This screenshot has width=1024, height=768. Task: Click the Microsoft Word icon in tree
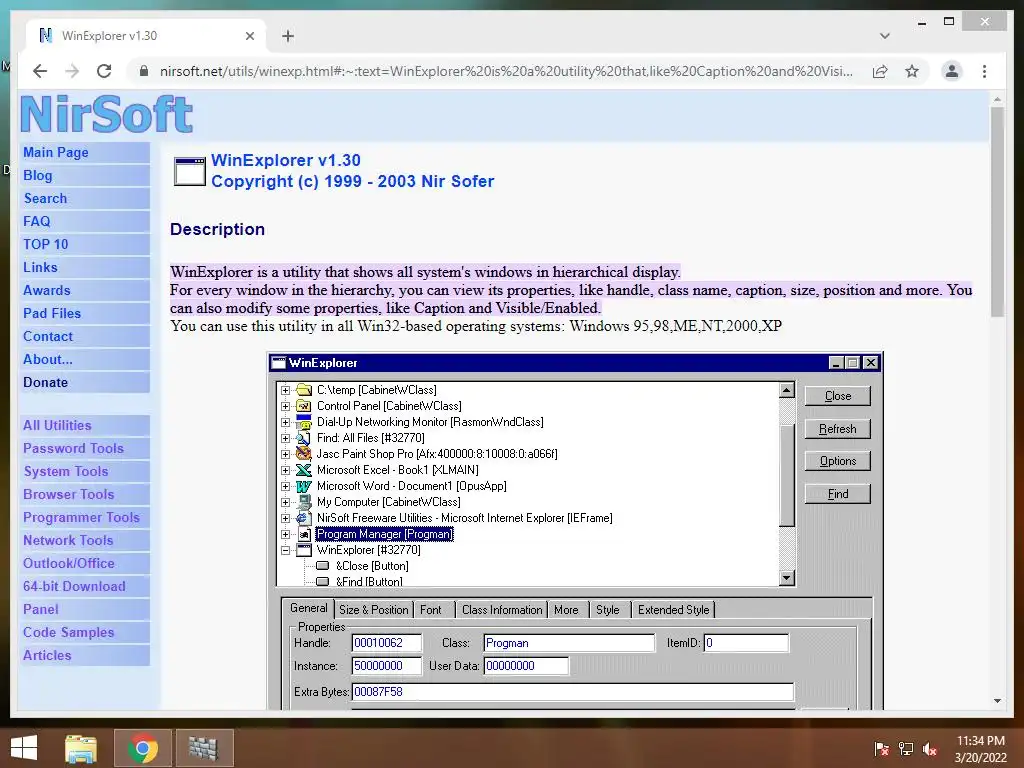304,486
